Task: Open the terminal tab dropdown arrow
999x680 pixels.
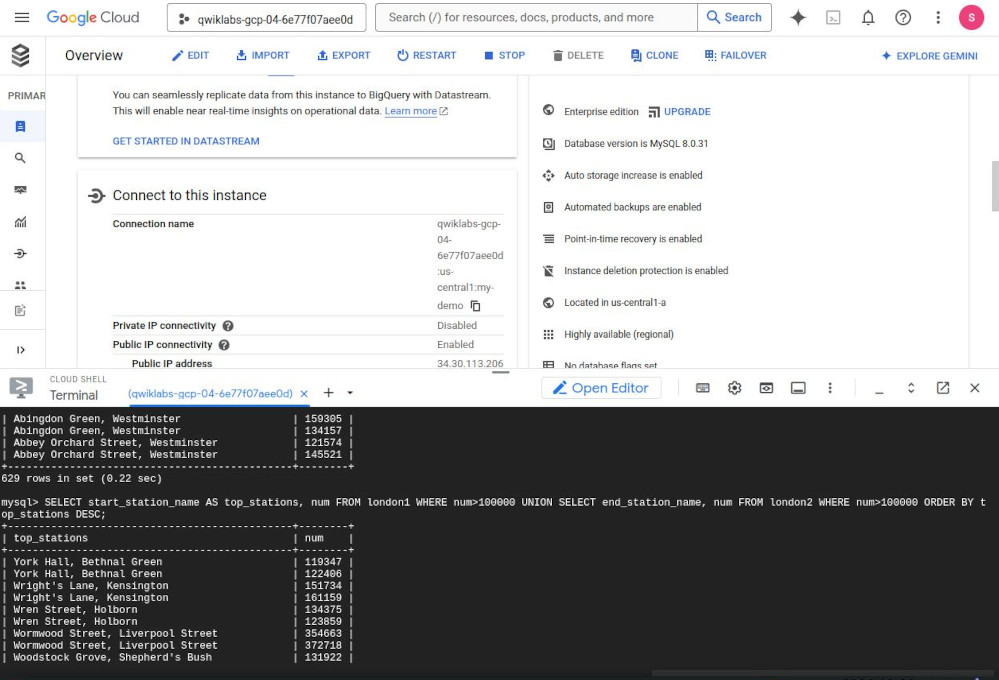Action: (350, 393)
